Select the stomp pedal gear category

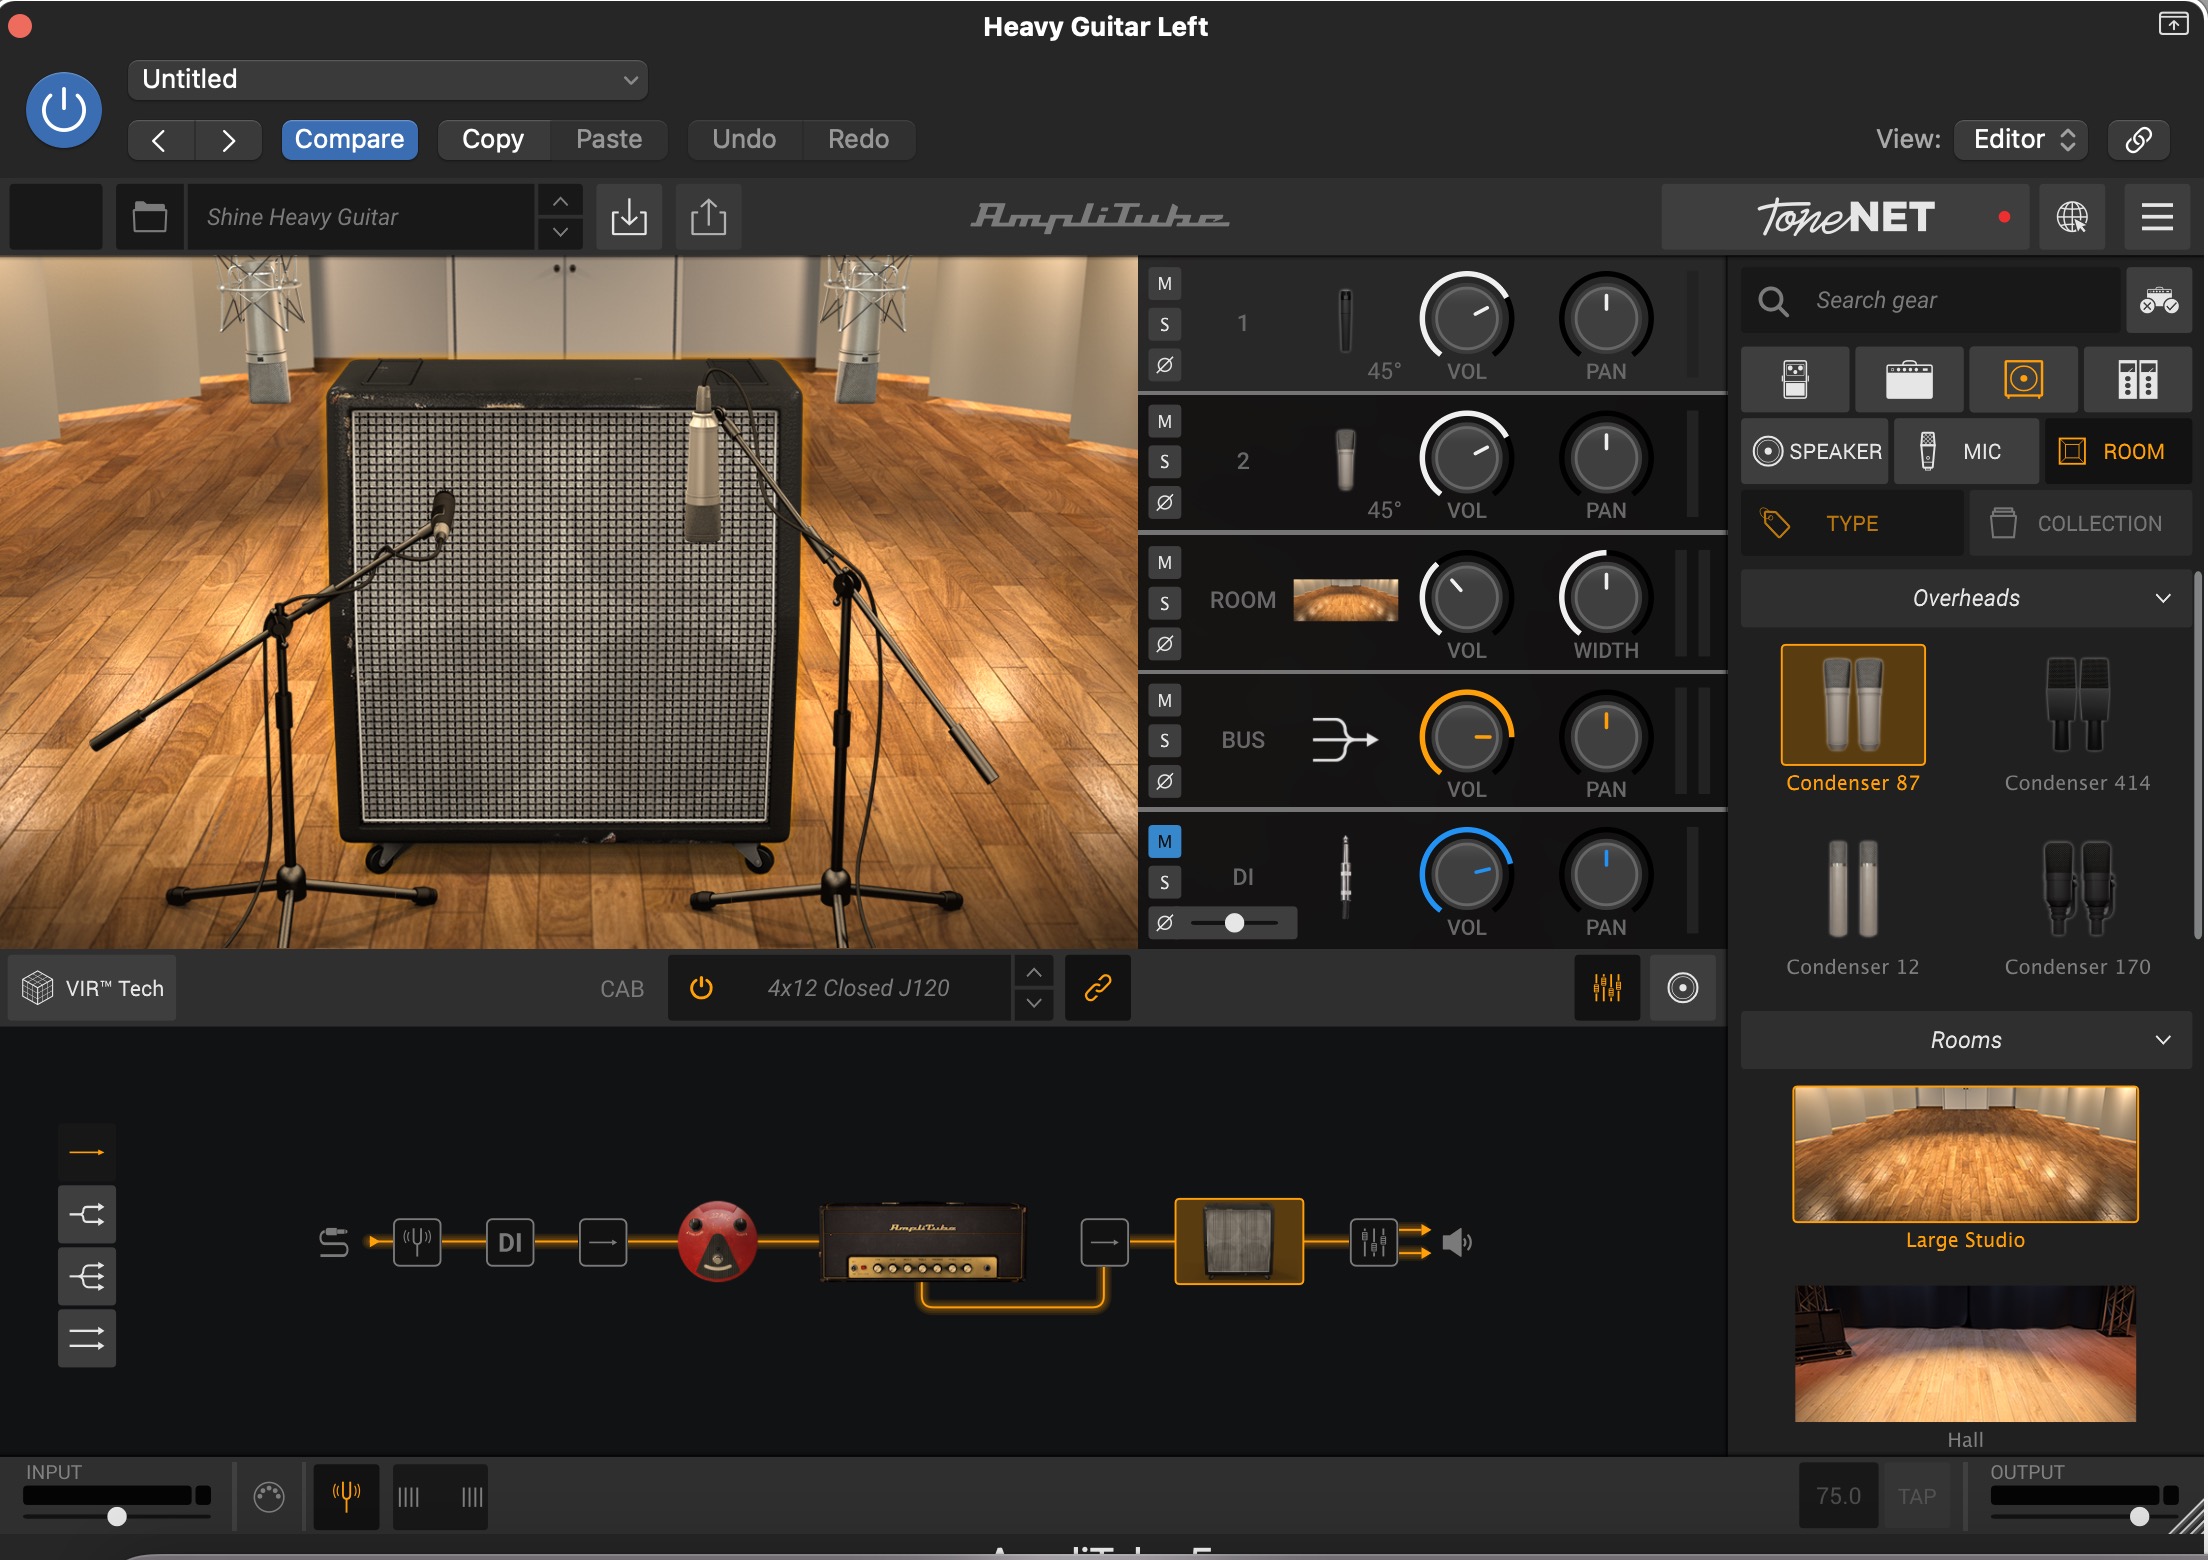(1795, 380)
